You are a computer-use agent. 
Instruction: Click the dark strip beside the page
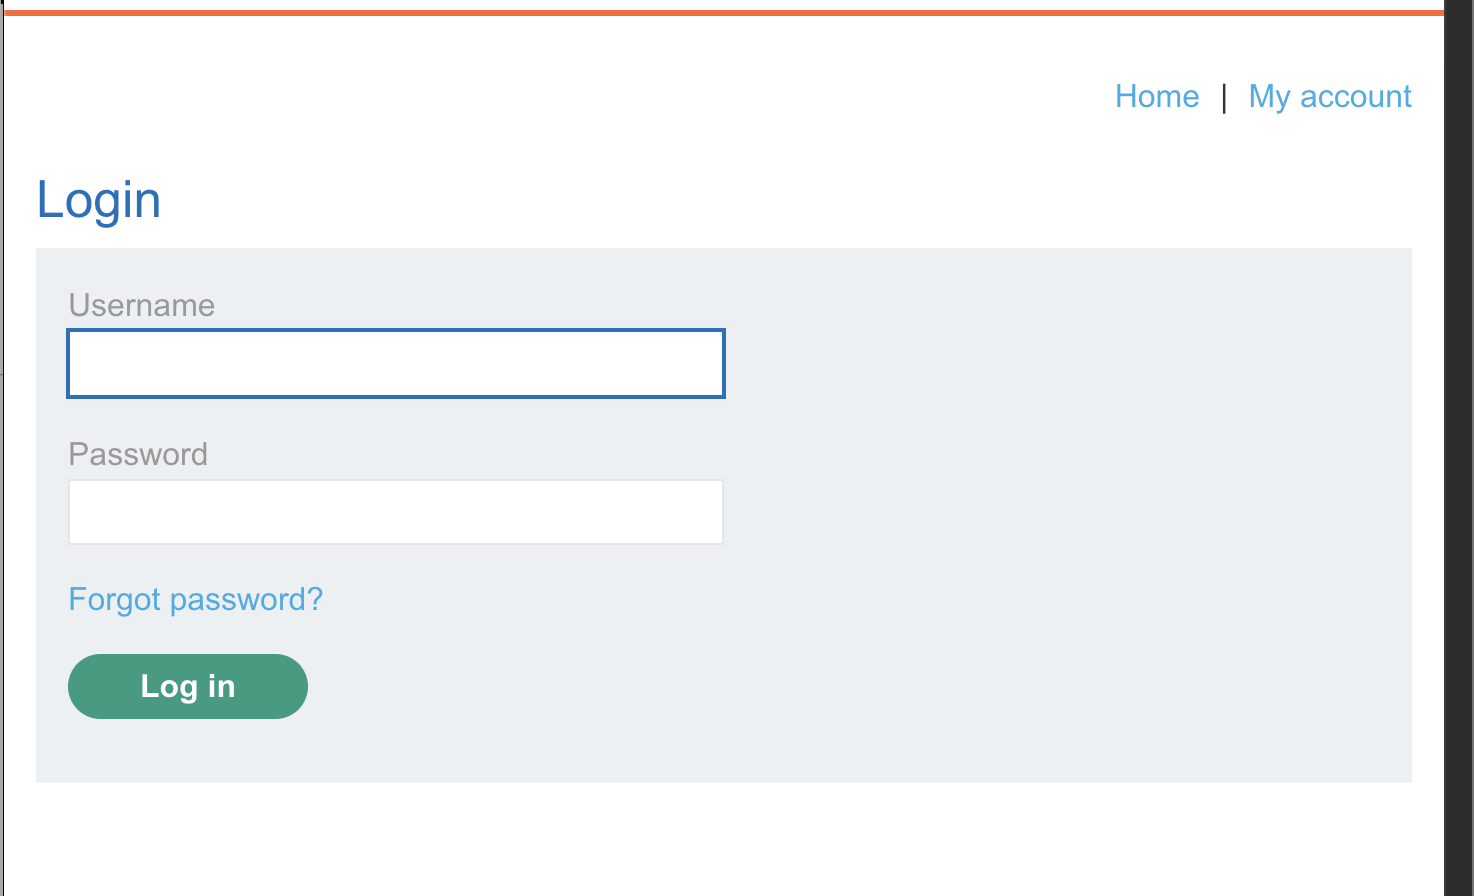coord(1459,448)
